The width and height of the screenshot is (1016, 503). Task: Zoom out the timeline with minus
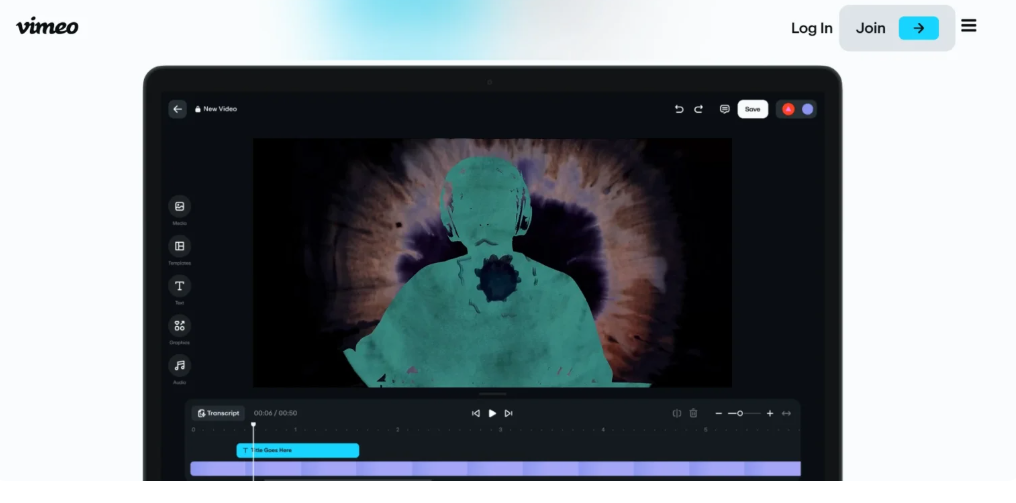point(719,414)
